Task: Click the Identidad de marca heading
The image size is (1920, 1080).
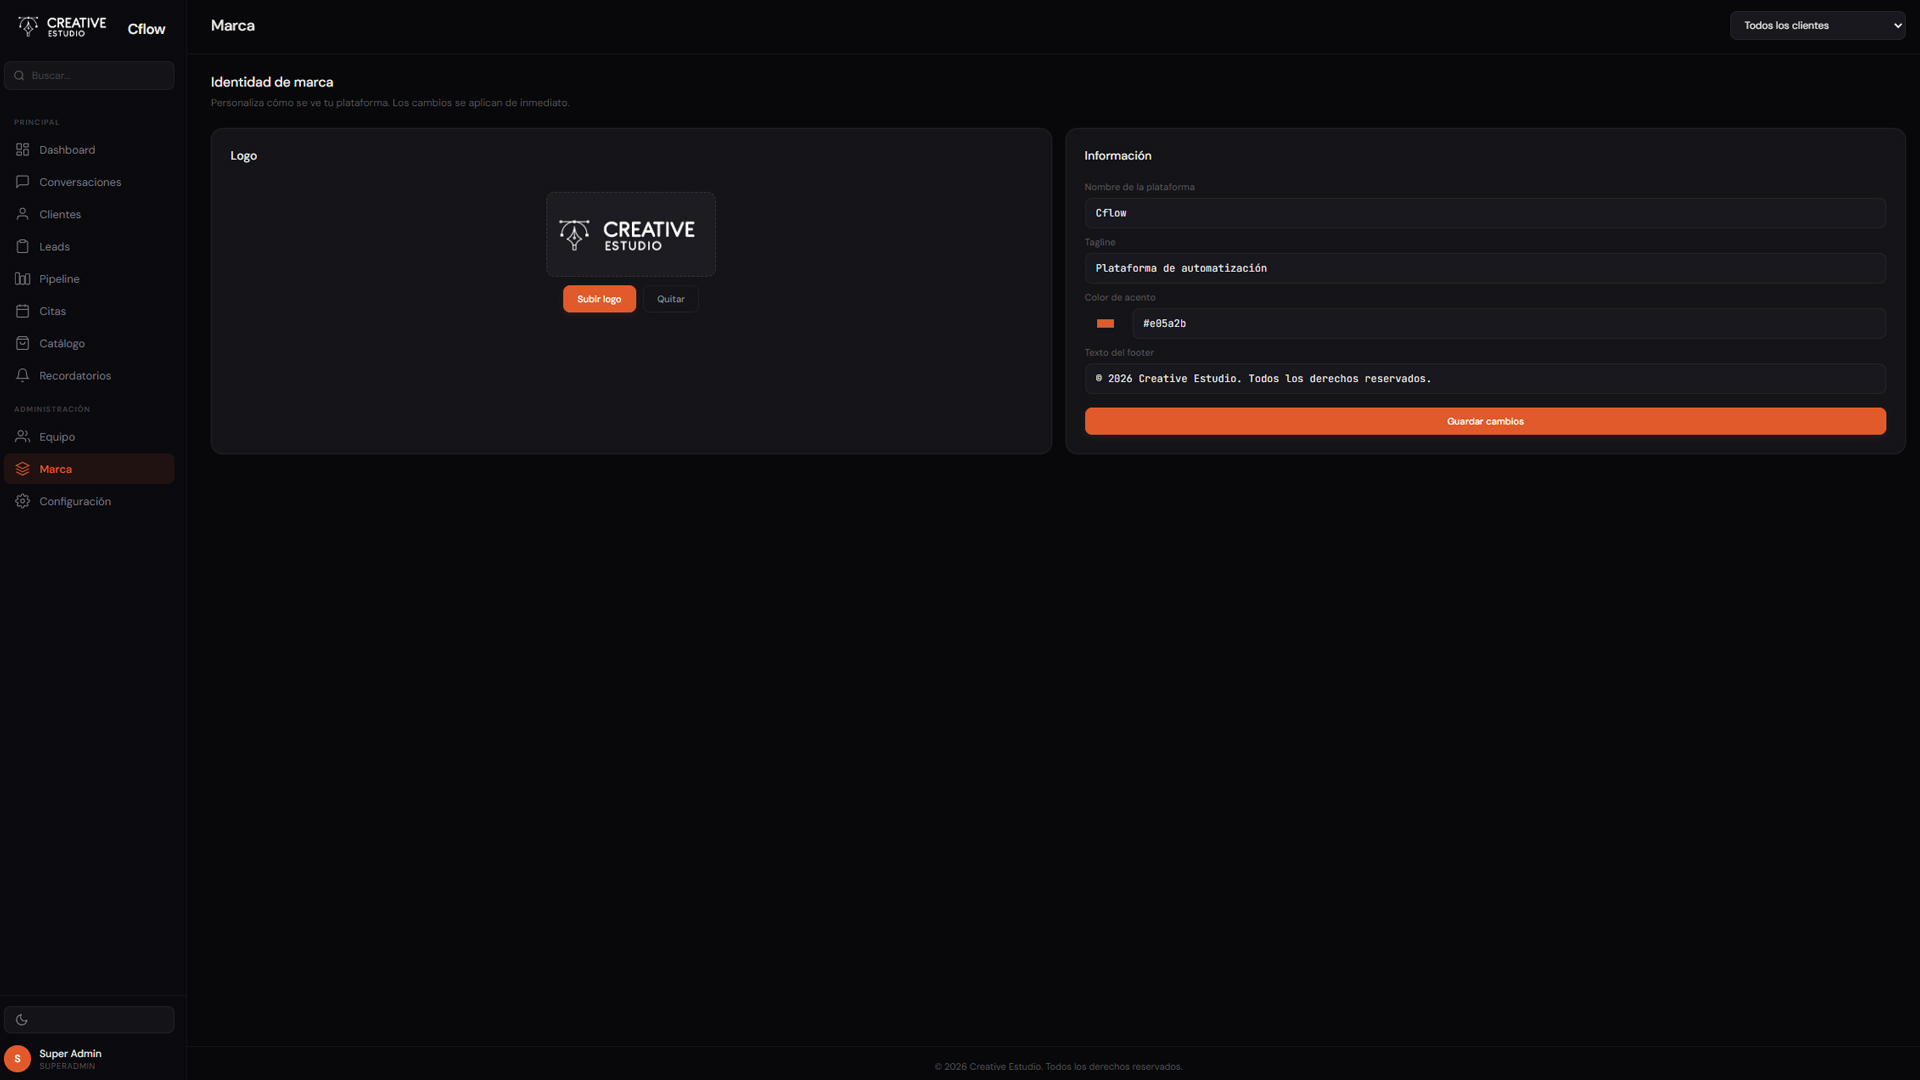Action: pyautogui.click(x=272, y=82)
